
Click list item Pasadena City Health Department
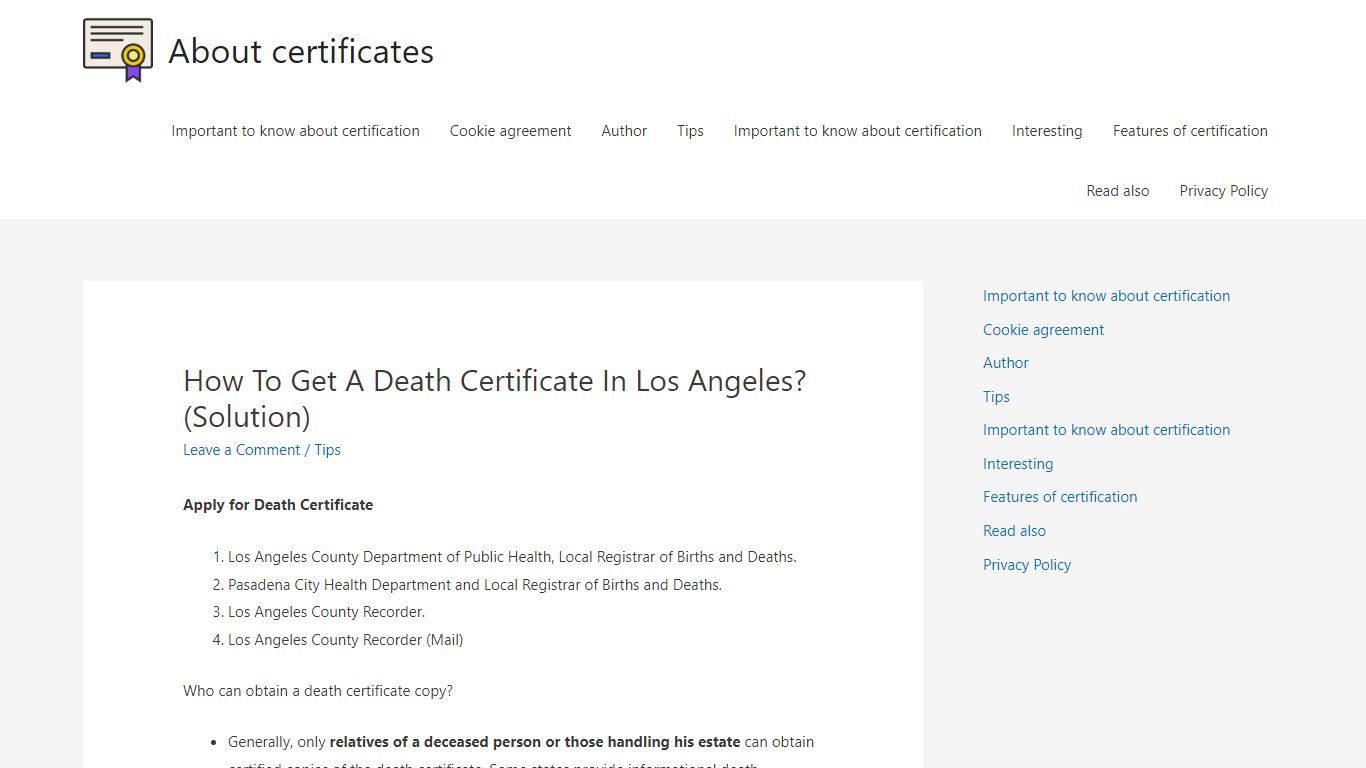[475, 585]
